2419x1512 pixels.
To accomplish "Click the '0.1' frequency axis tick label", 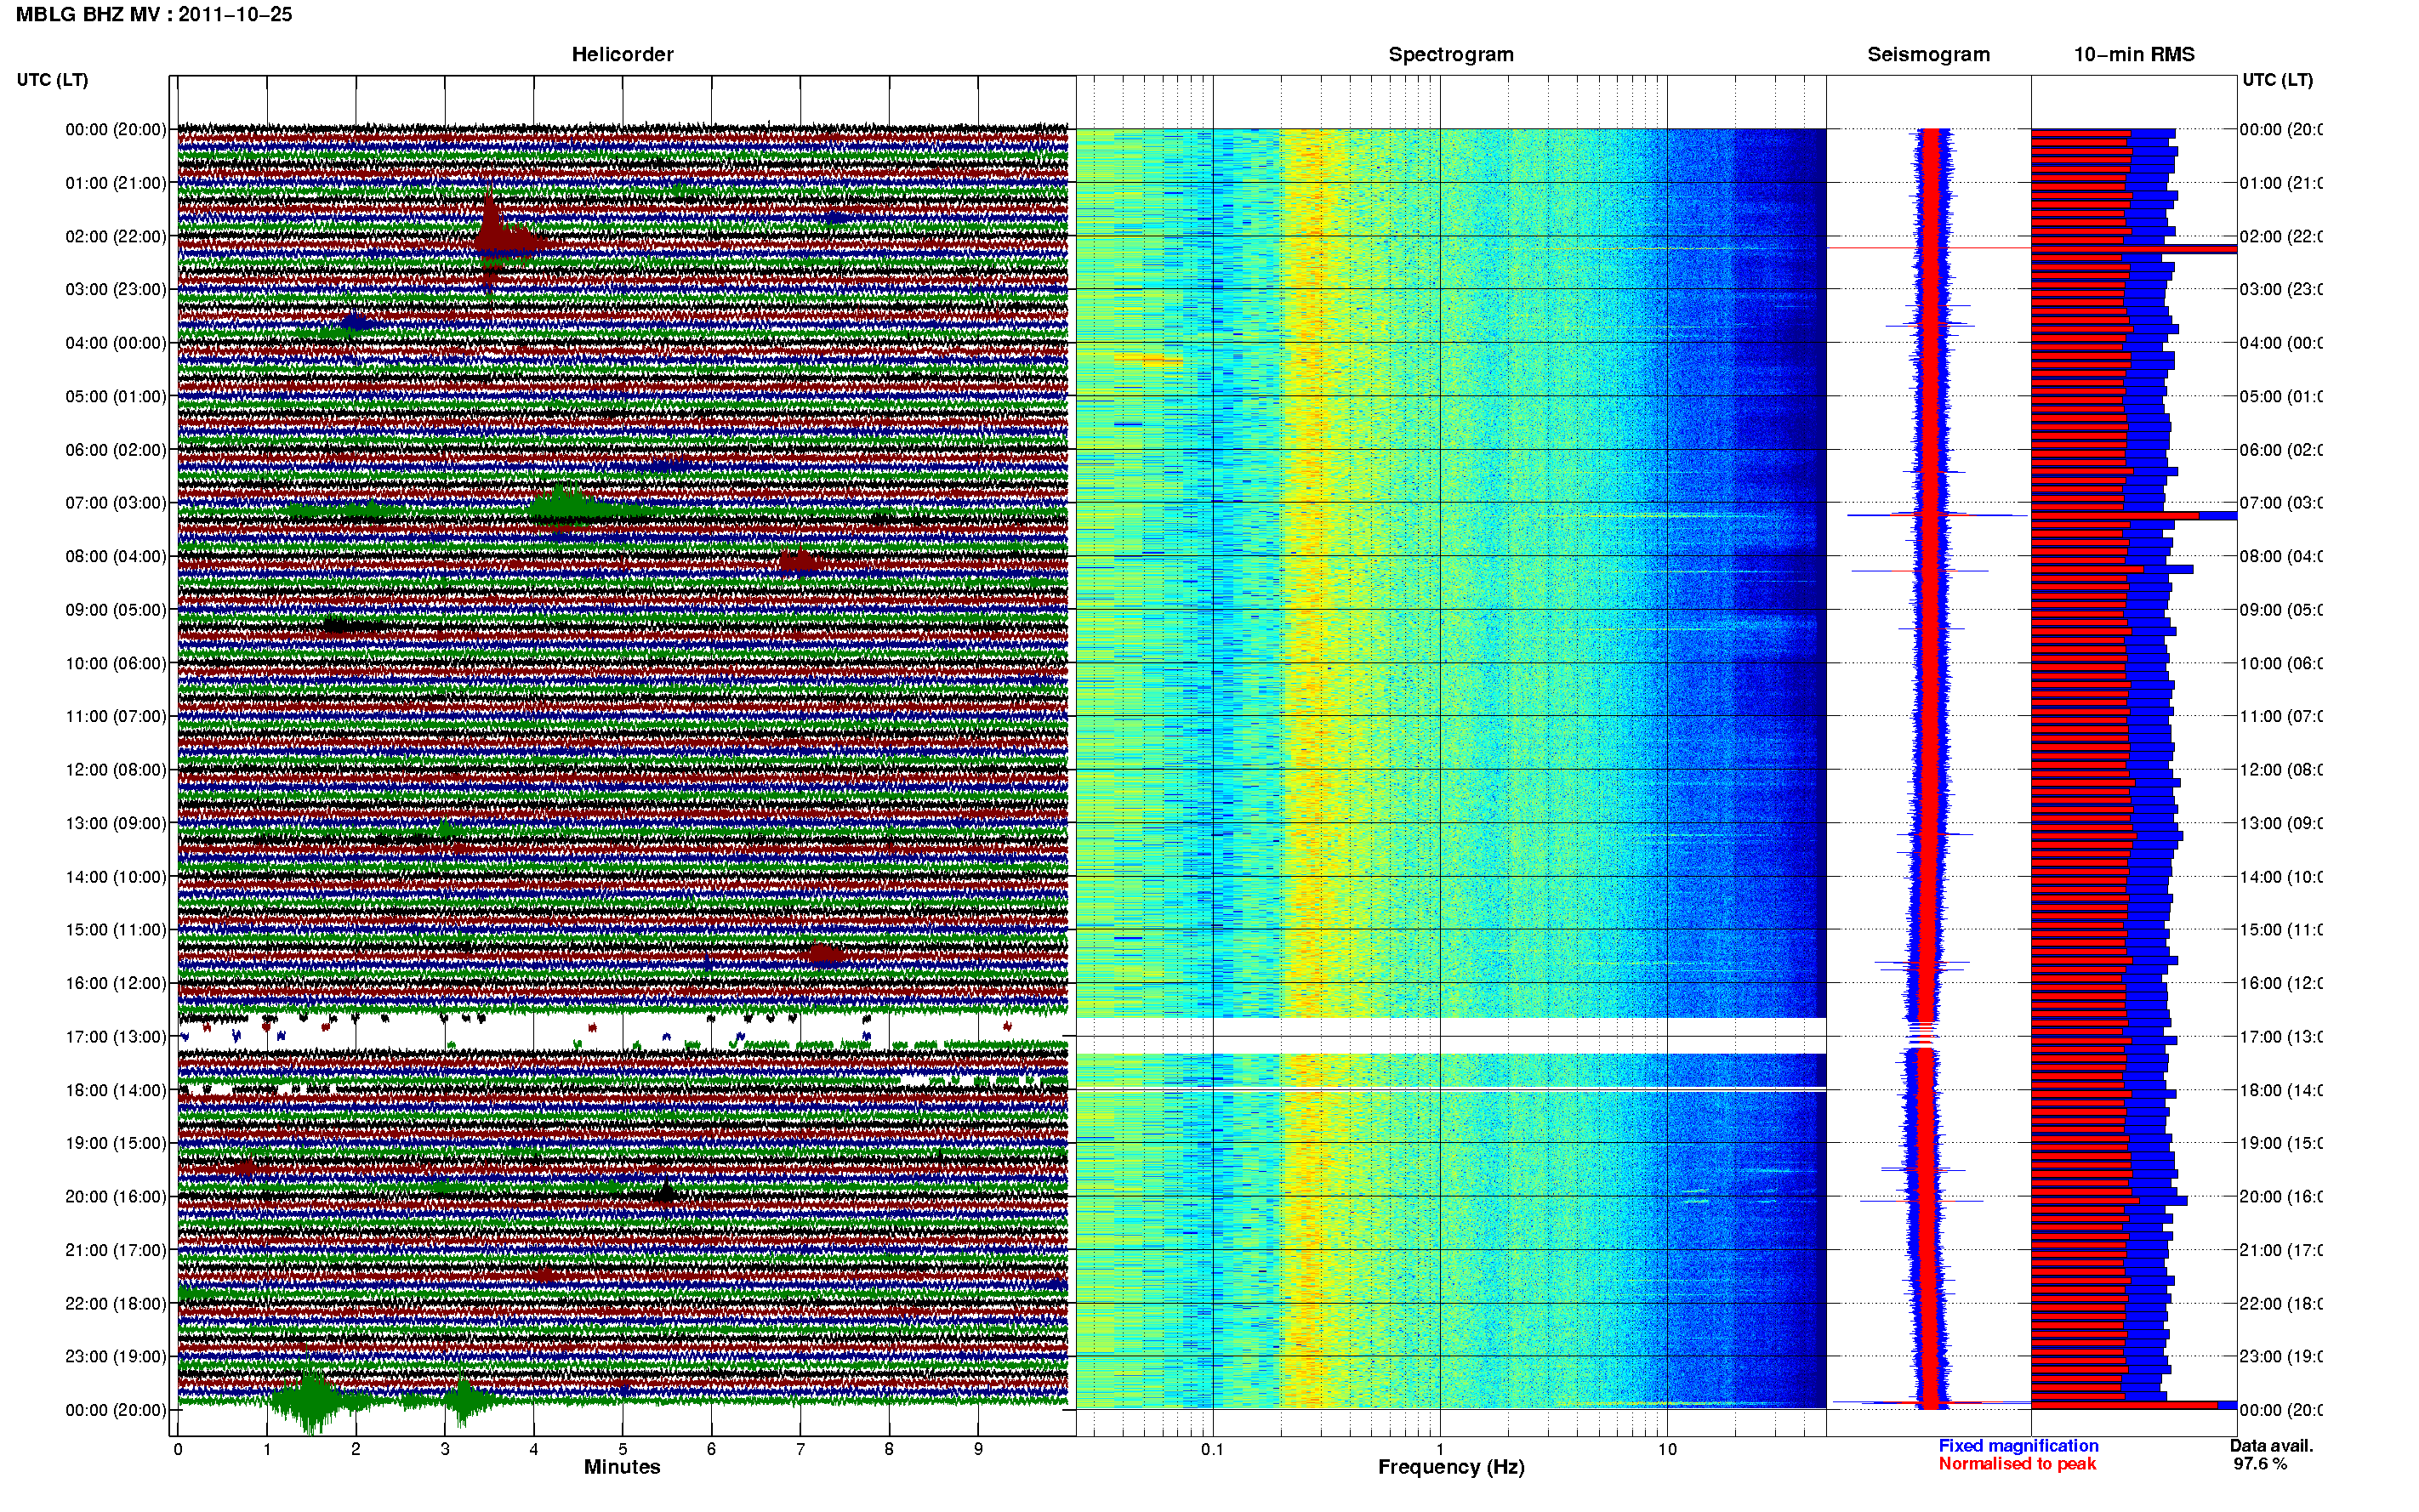I will point(1212,1449).
